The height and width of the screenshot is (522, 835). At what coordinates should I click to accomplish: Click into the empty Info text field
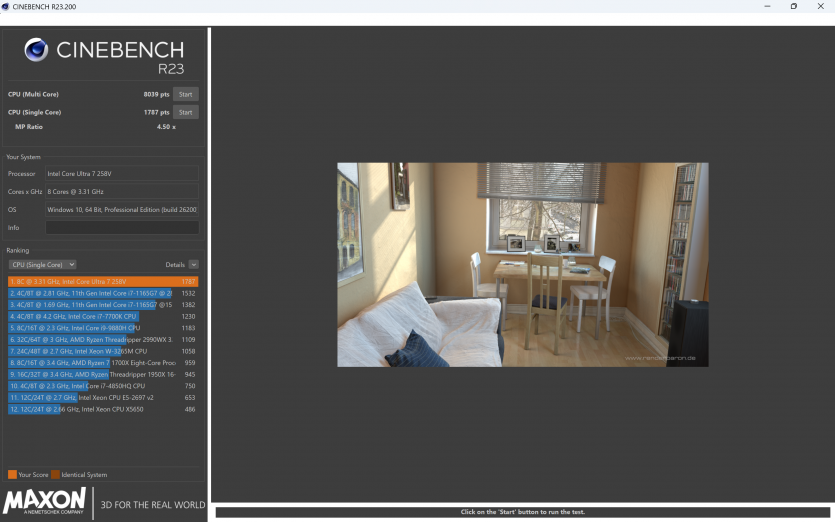(x=121, y=228)
